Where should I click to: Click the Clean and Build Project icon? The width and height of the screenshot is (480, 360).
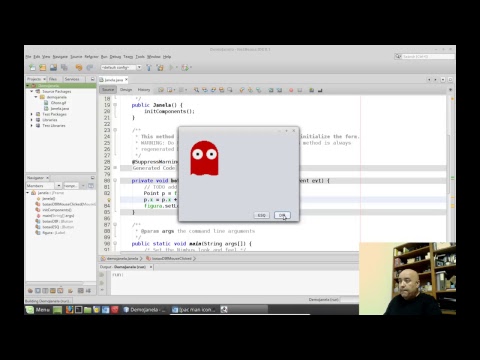(x=160, y=67)
